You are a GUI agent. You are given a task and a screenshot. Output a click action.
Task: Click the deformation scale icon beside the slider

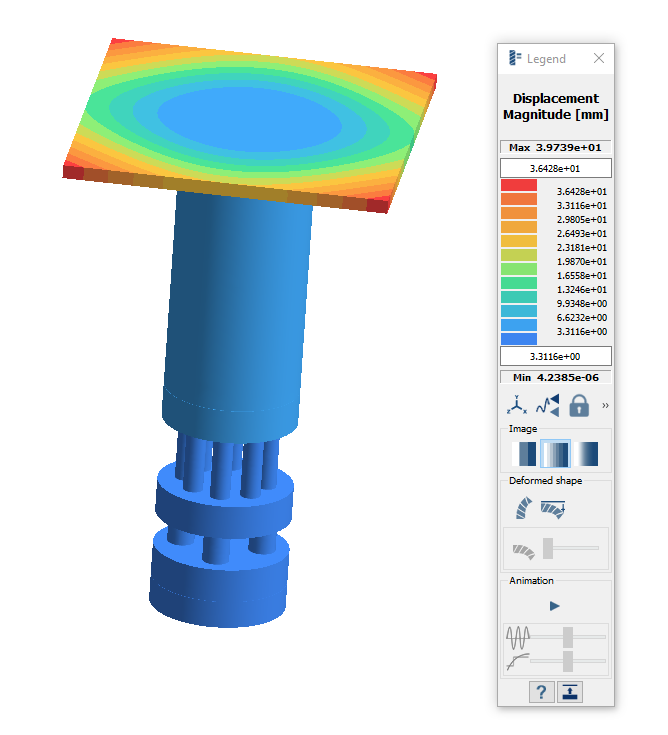tap(523, 551)
